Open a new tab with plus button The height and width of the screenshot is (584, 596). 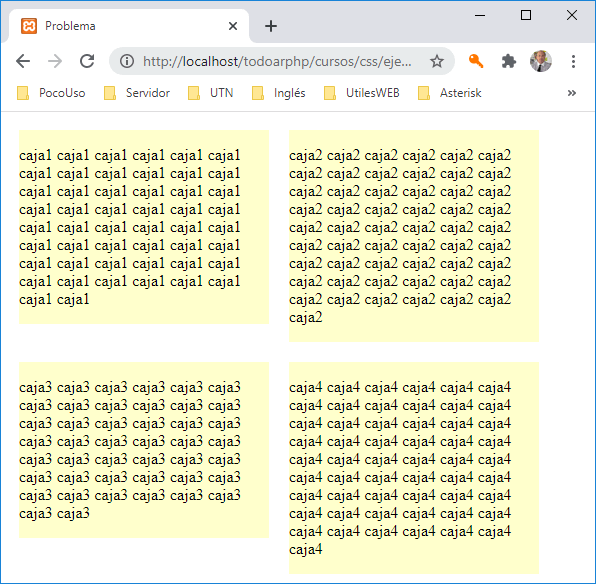coord(271,26)
